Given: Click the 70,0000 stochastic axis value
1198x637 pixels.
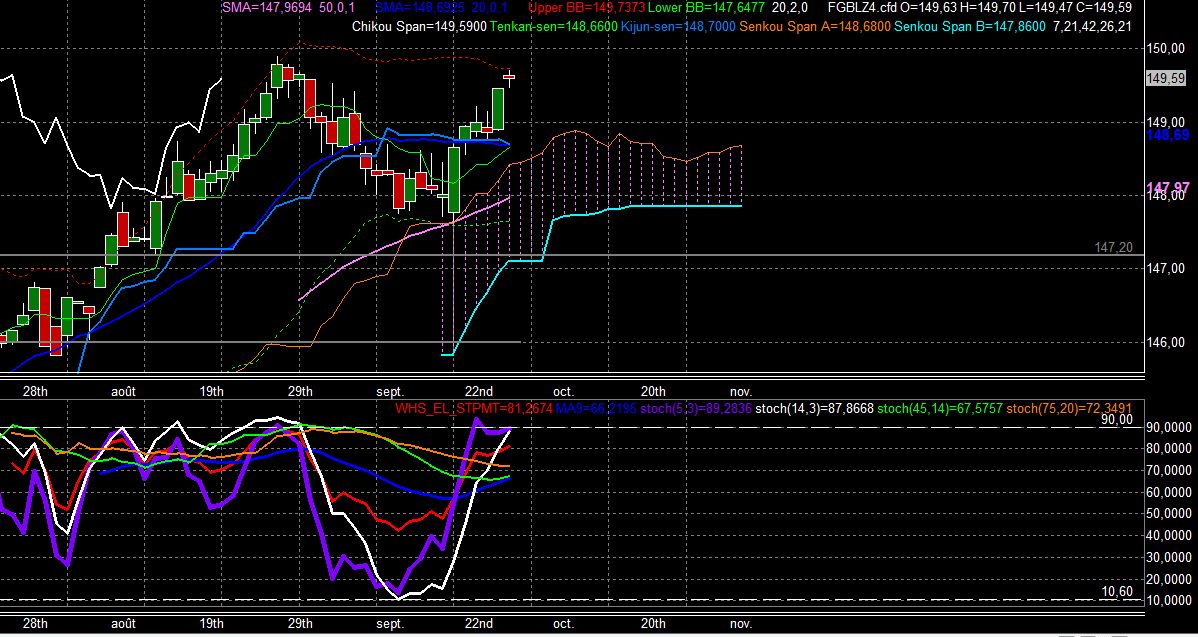Looking at the screenshot, I should click(1168, 470).
